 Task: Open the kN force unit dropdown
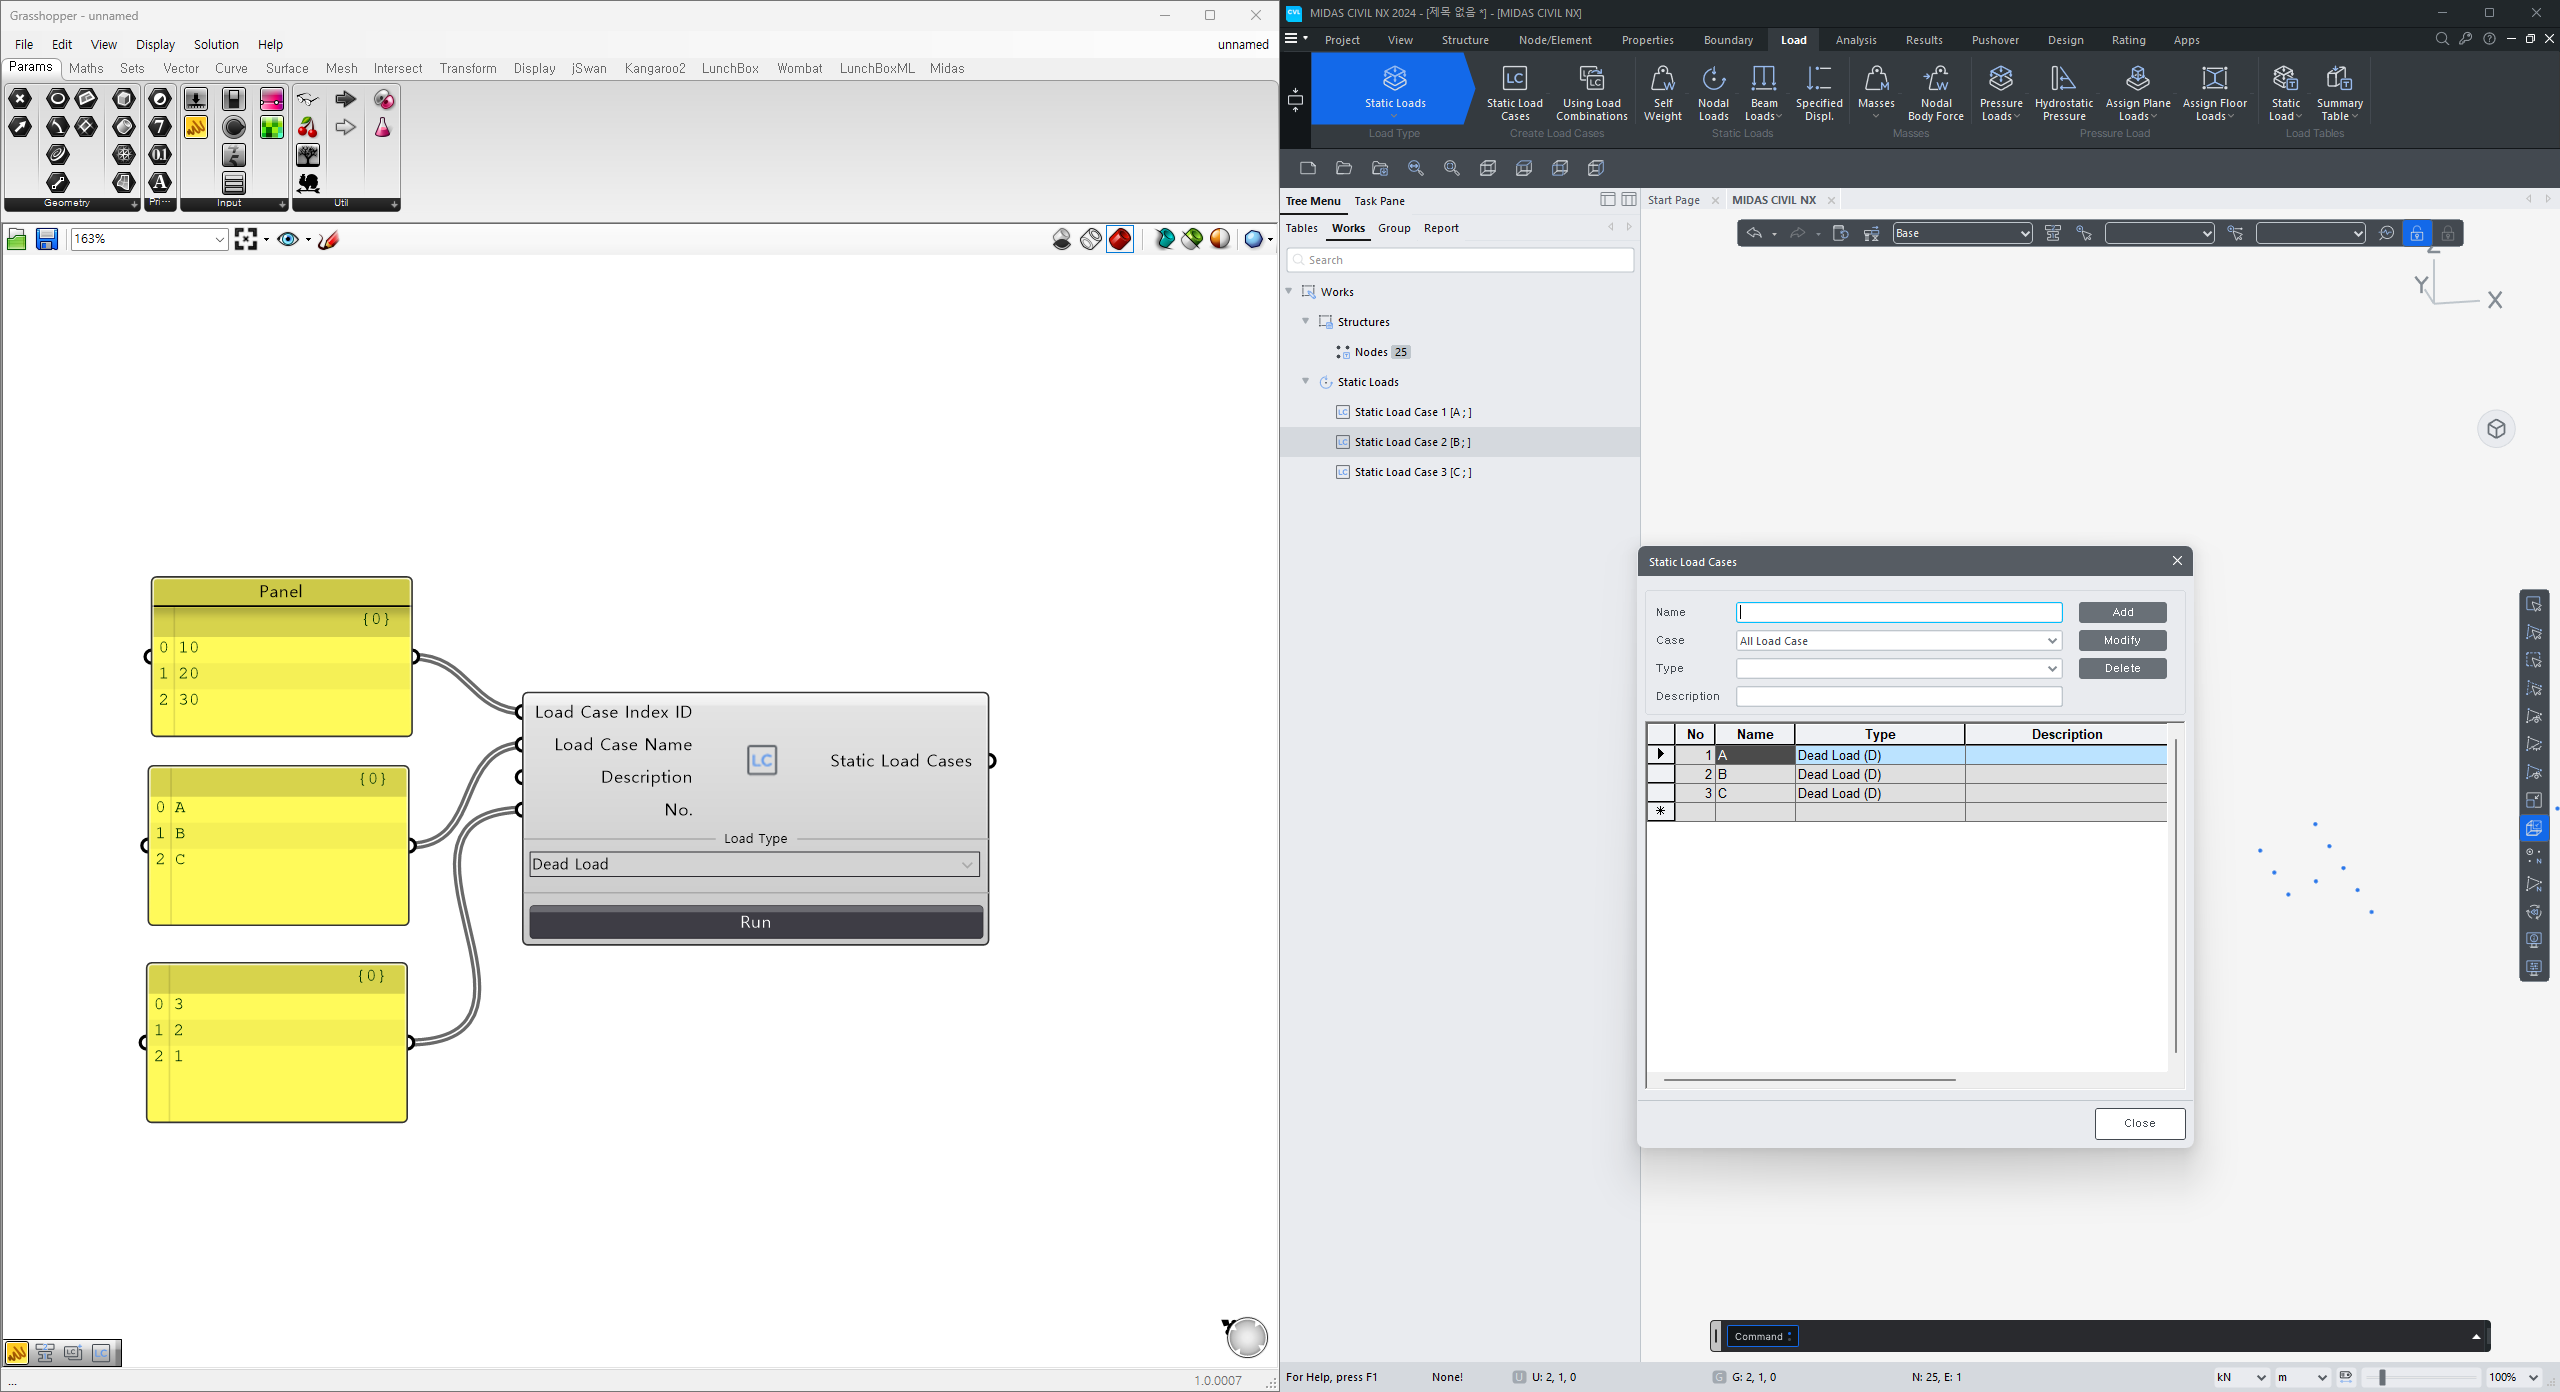pos(2240,1377)
